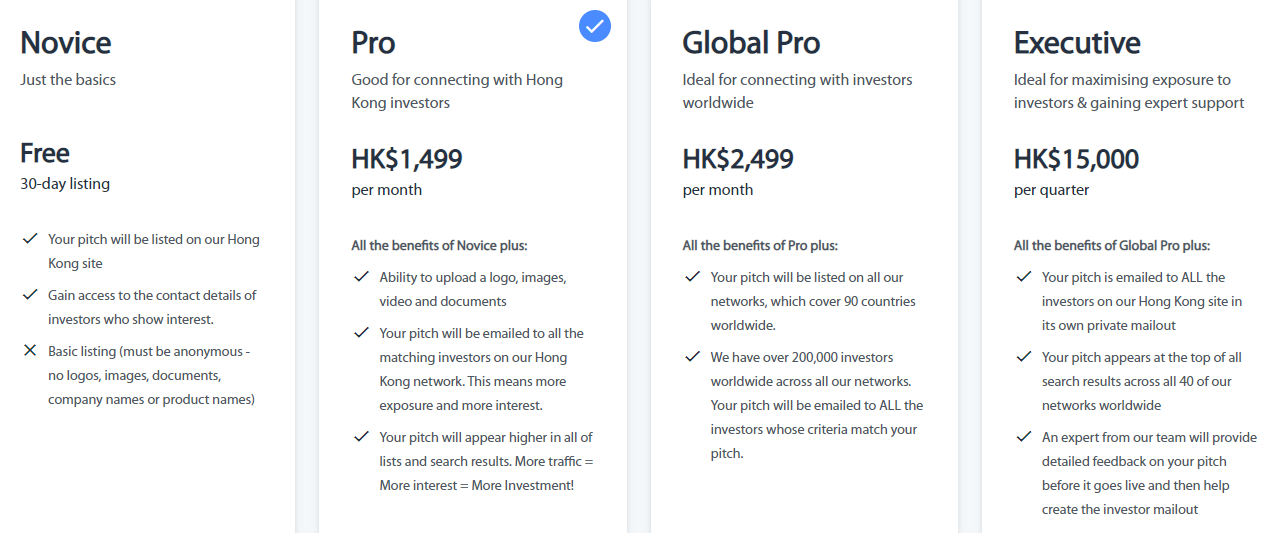This screenshot has width=1265, height=533.
Task: Choose the Executive plan heading
Action: click(x=1077, y=43)
